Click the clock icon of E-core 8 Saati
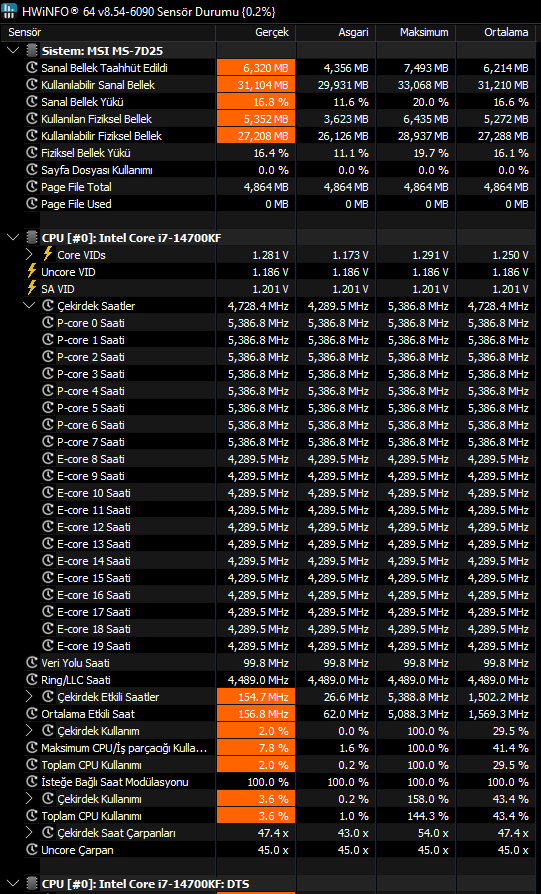Viewport: 541px width, 894px height. tap(48, 459)
